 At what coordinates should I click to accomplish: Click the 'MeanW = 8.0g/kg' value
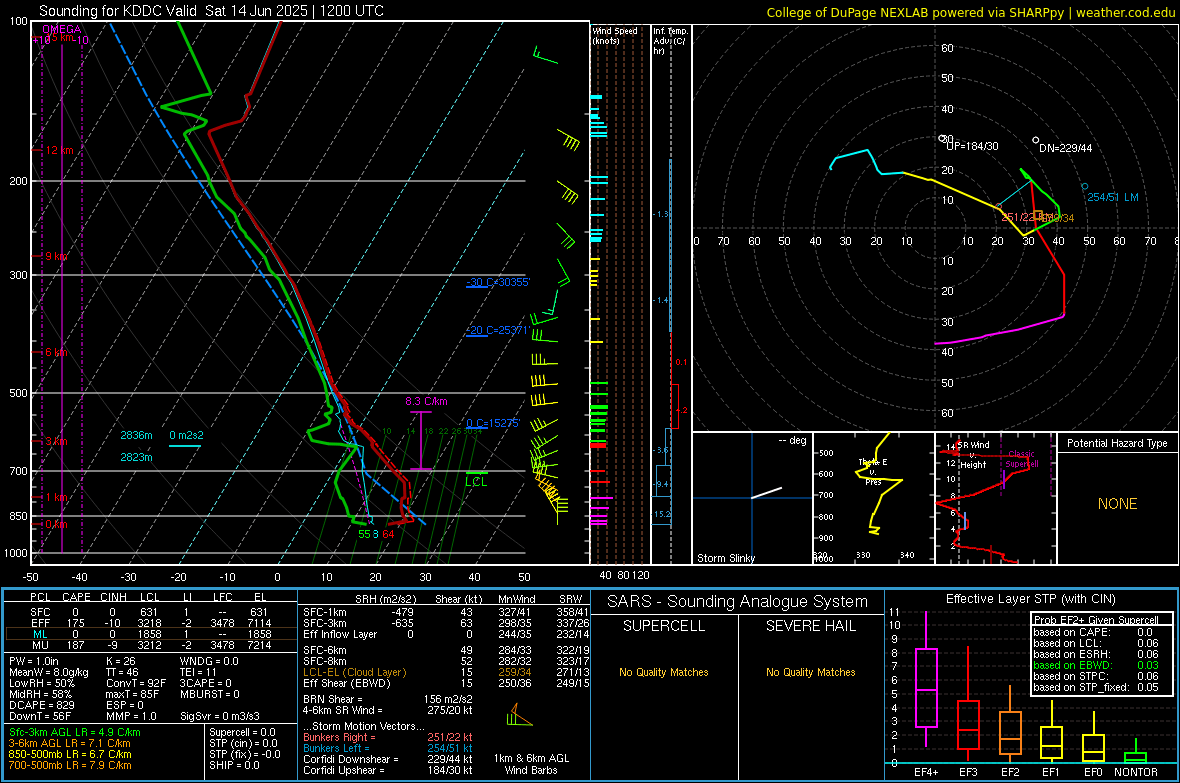49,672
